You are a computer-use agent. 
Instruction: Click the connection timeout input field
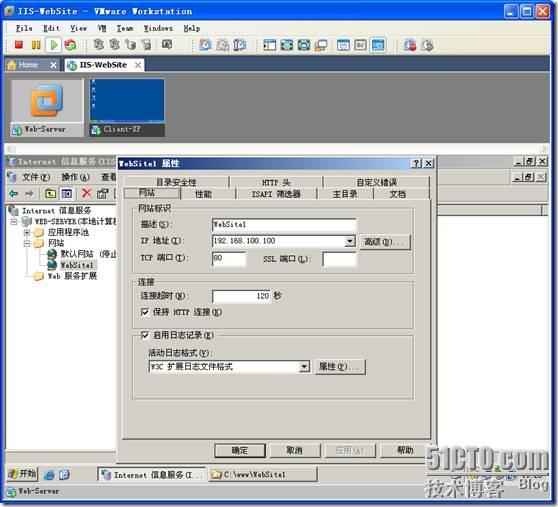[242, 296]
